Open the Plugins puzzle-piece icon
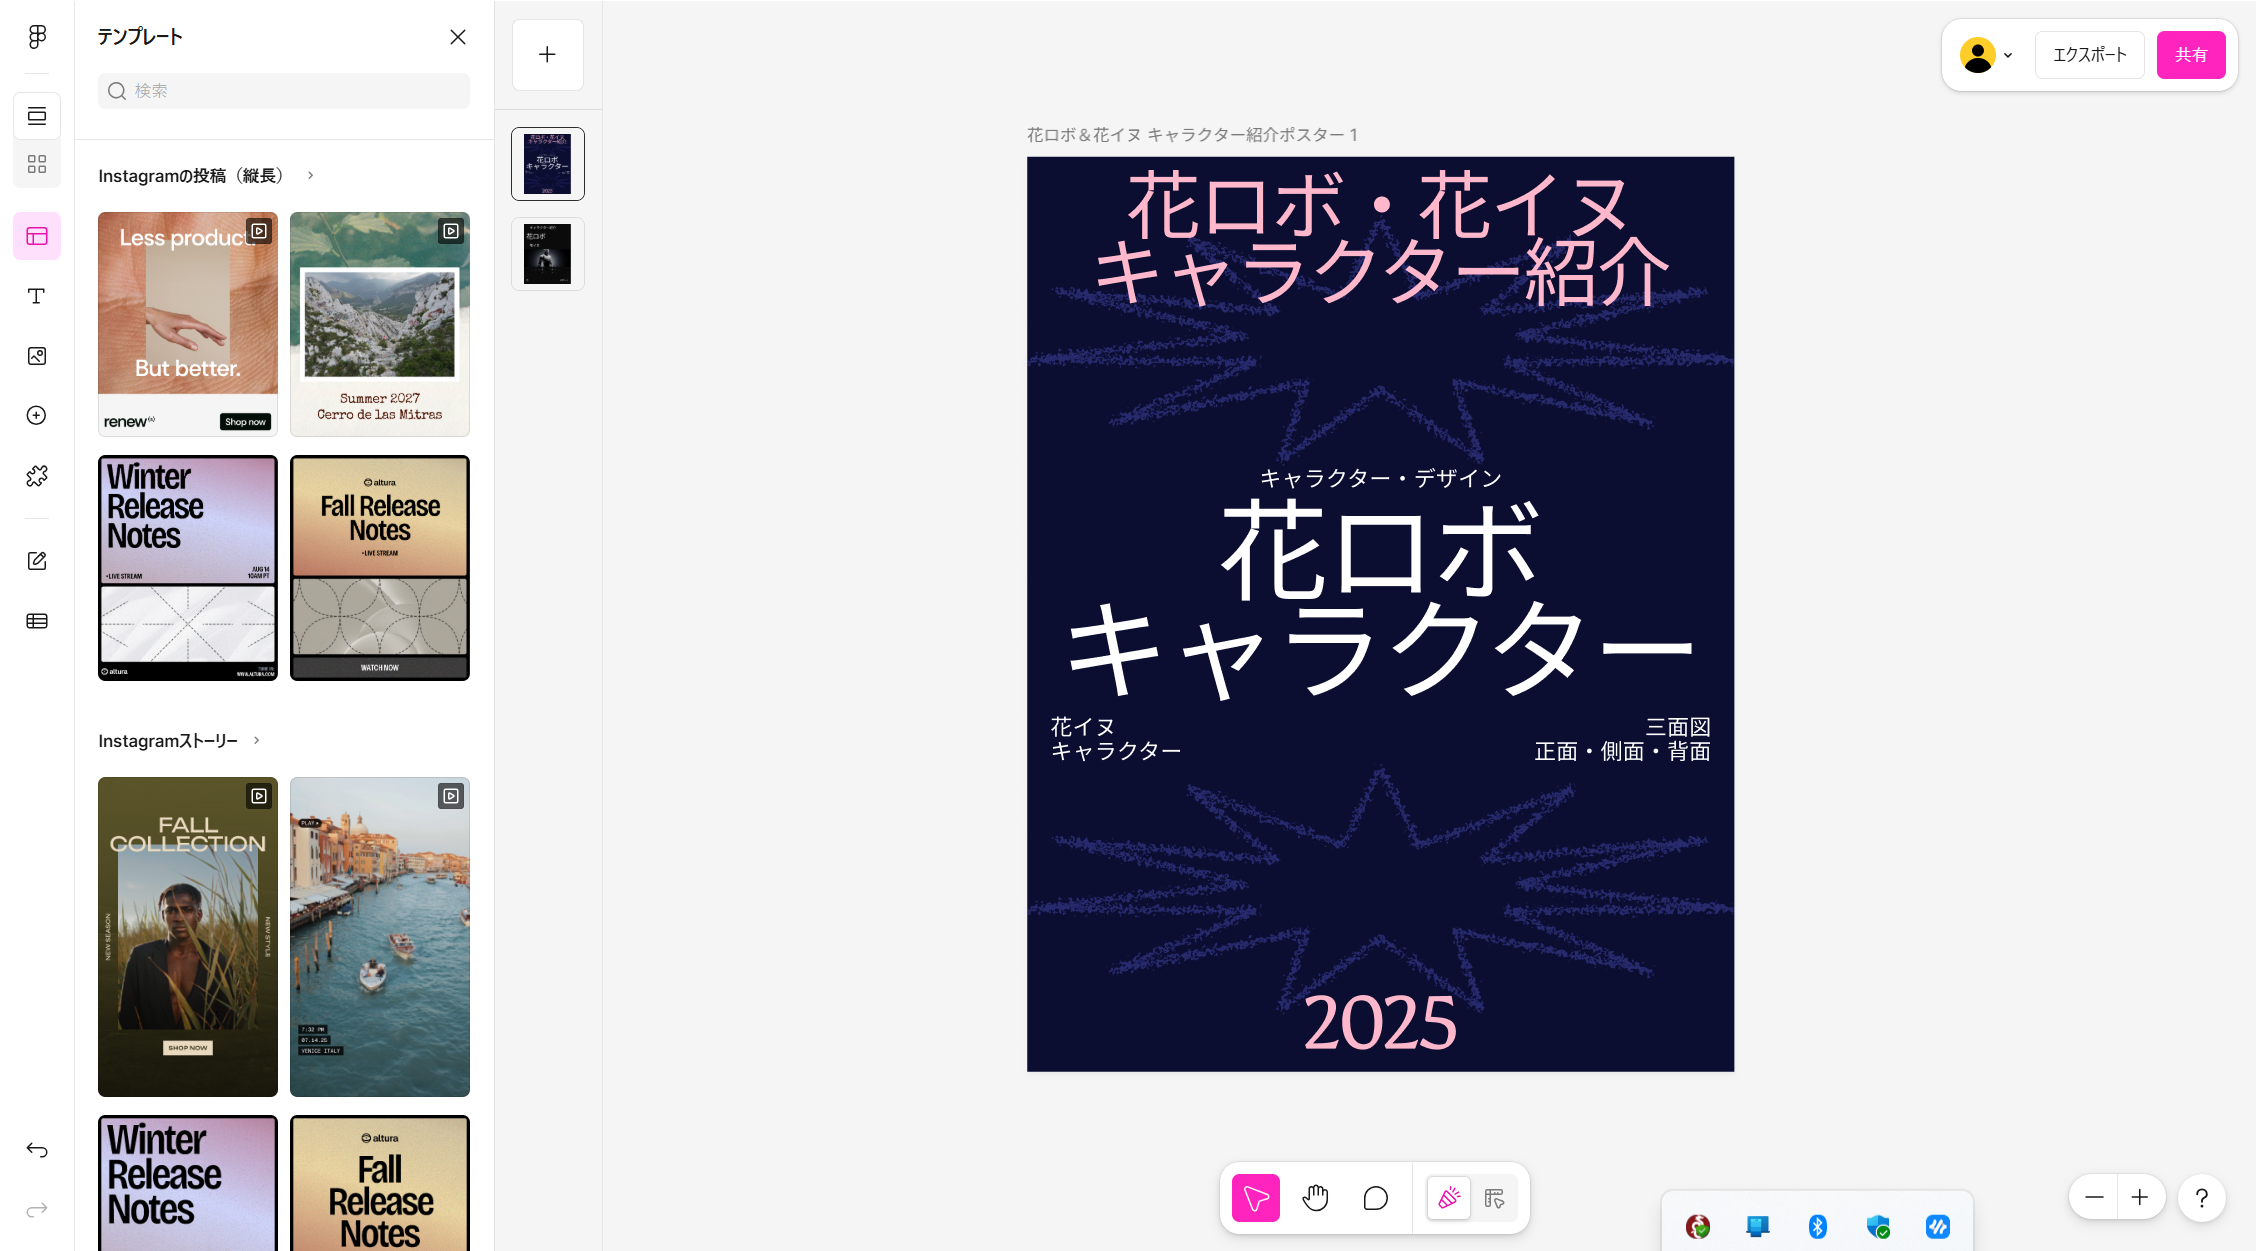Viewport: 2256px width, 1251px height. pyautogui.click(x=37, y=476)
